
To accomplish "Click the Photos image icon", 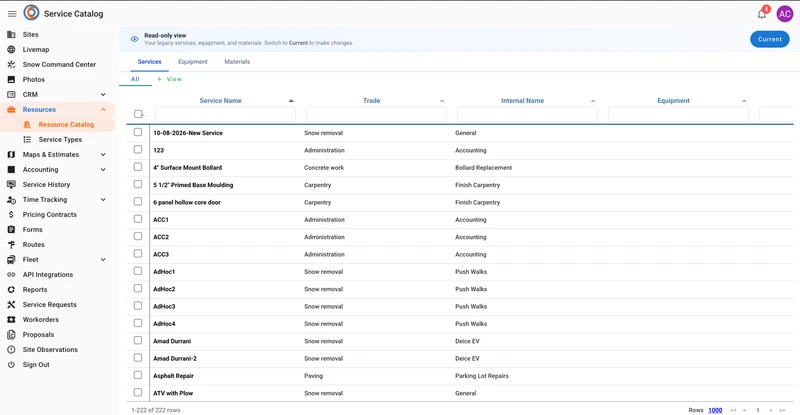I will (11, 80).
